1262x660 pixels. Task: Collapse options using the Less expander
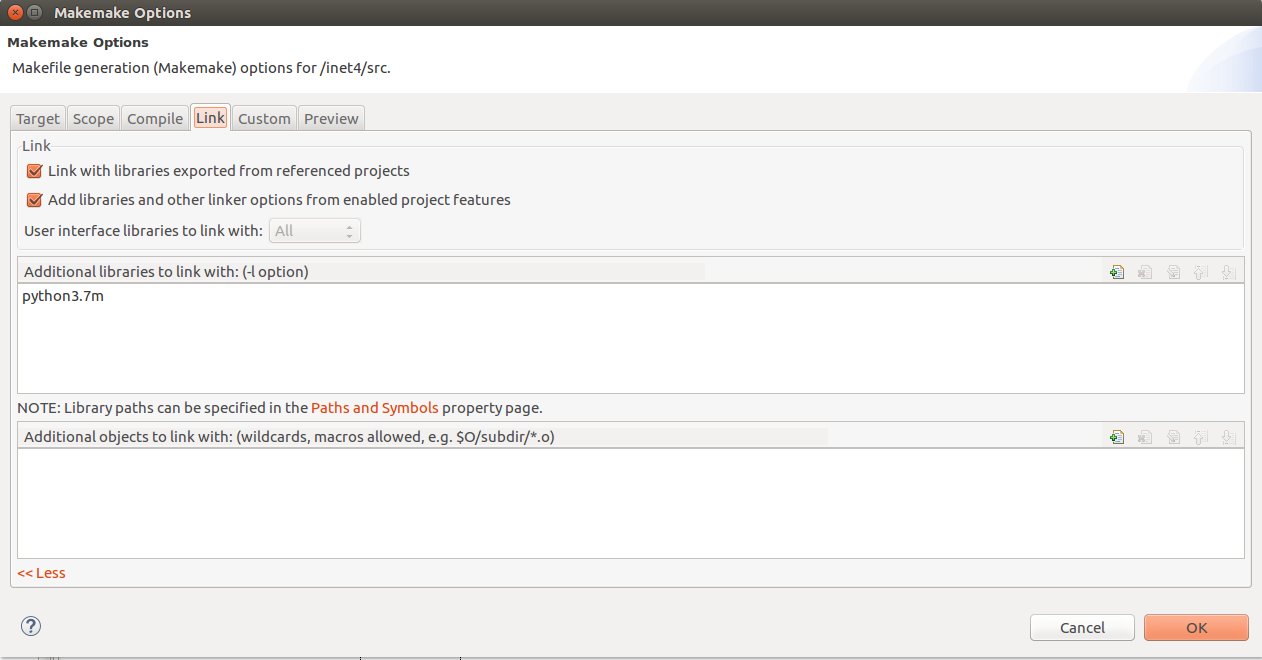click(41, 572)
